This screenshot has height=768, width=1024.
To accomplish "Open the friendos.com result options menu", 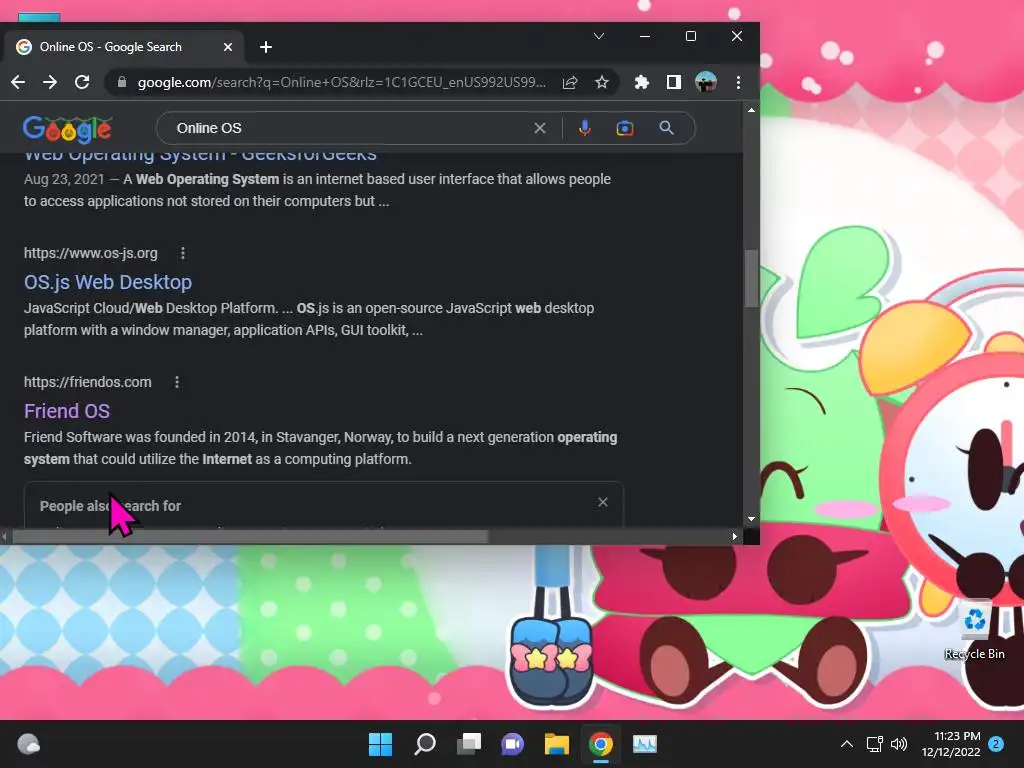I will [x=177, y=382].
